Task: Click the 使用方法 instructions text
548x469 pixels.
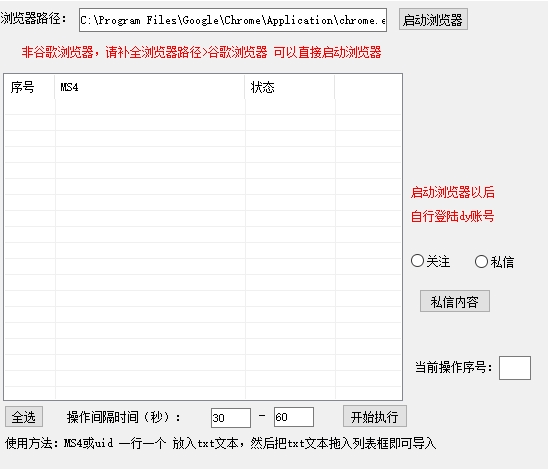Action: [x=221, y=443]
